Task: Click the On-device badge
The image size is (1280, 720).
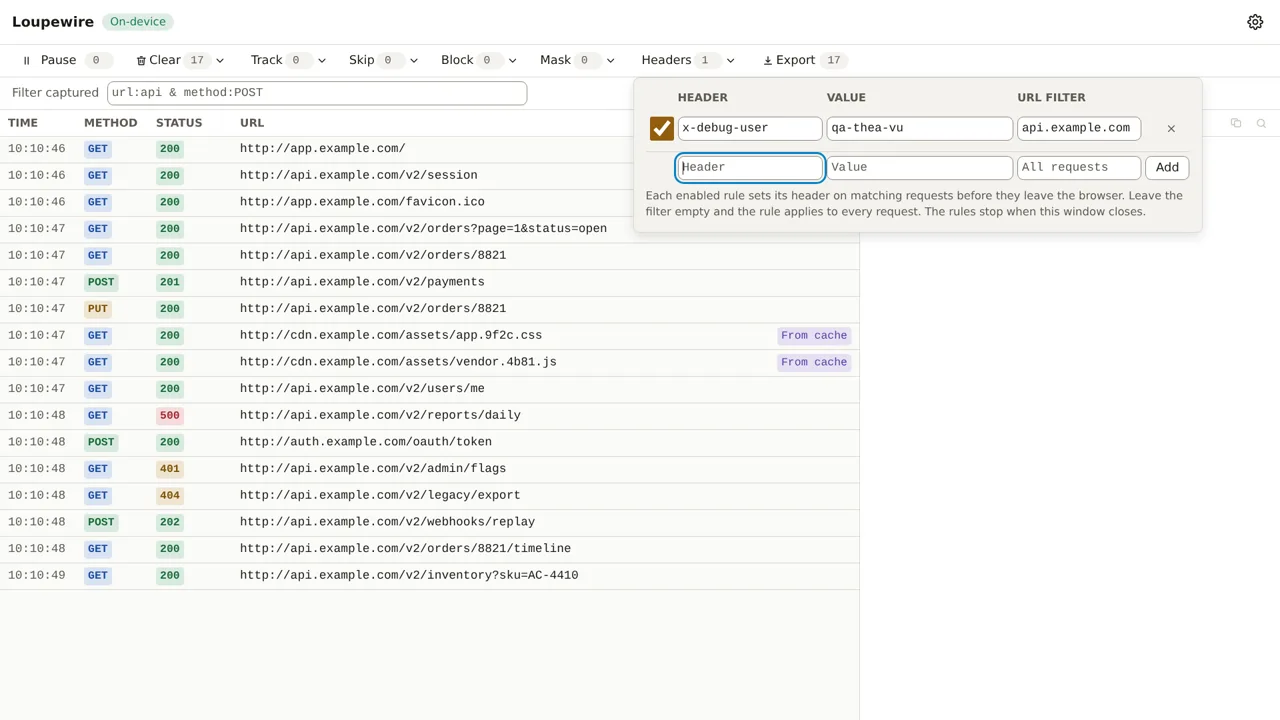Action: [138, 22]
